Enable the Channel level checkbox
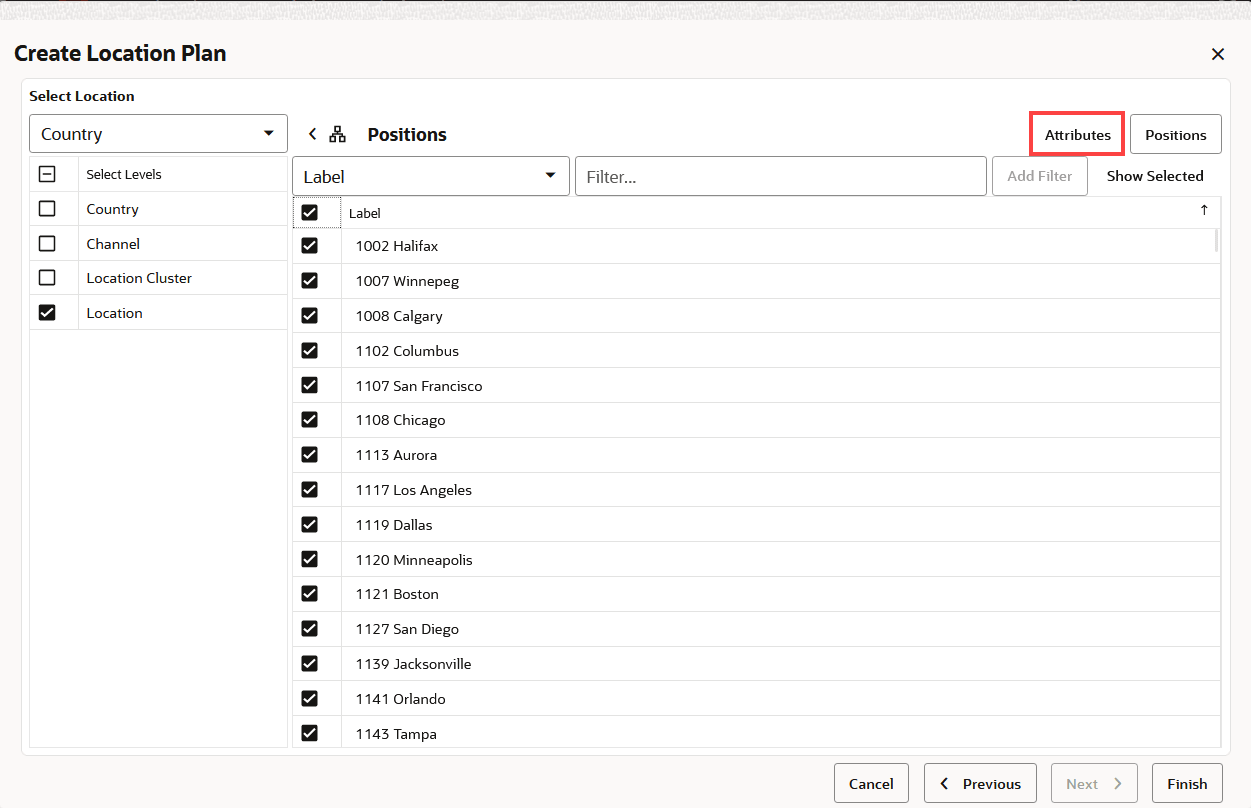 pyautogui.click(x=47, y=243)
